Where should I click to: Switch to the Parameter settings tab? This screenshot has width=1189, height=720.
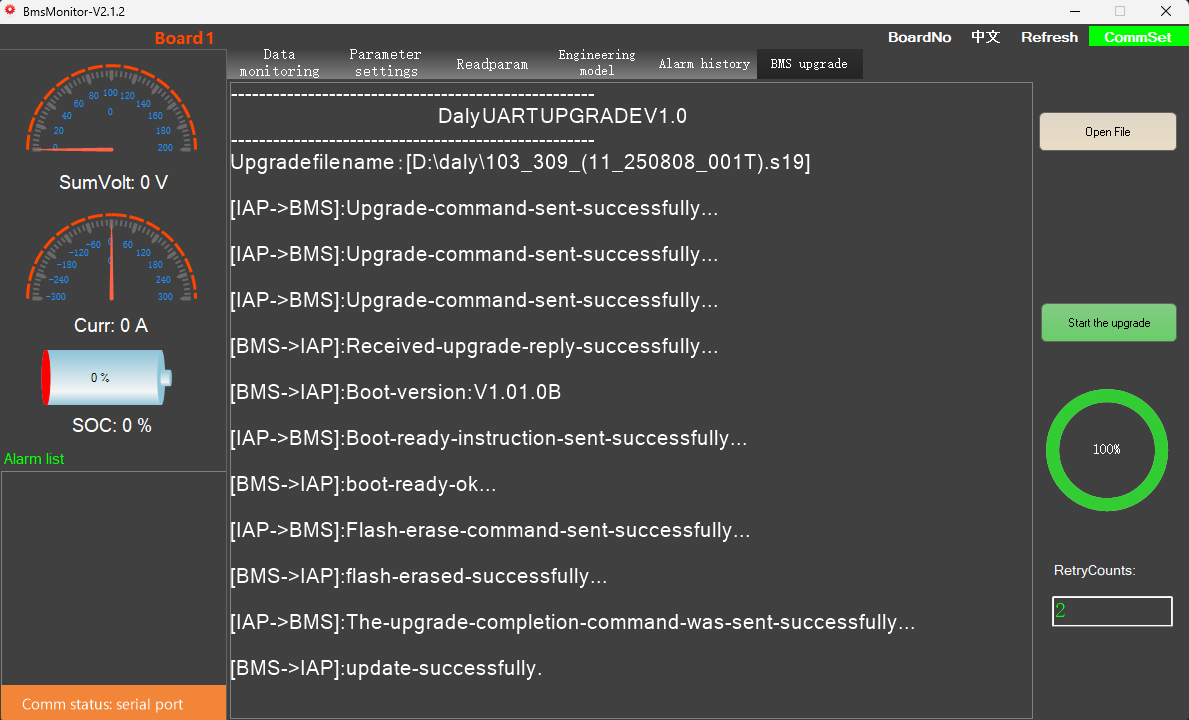(385, 63)
